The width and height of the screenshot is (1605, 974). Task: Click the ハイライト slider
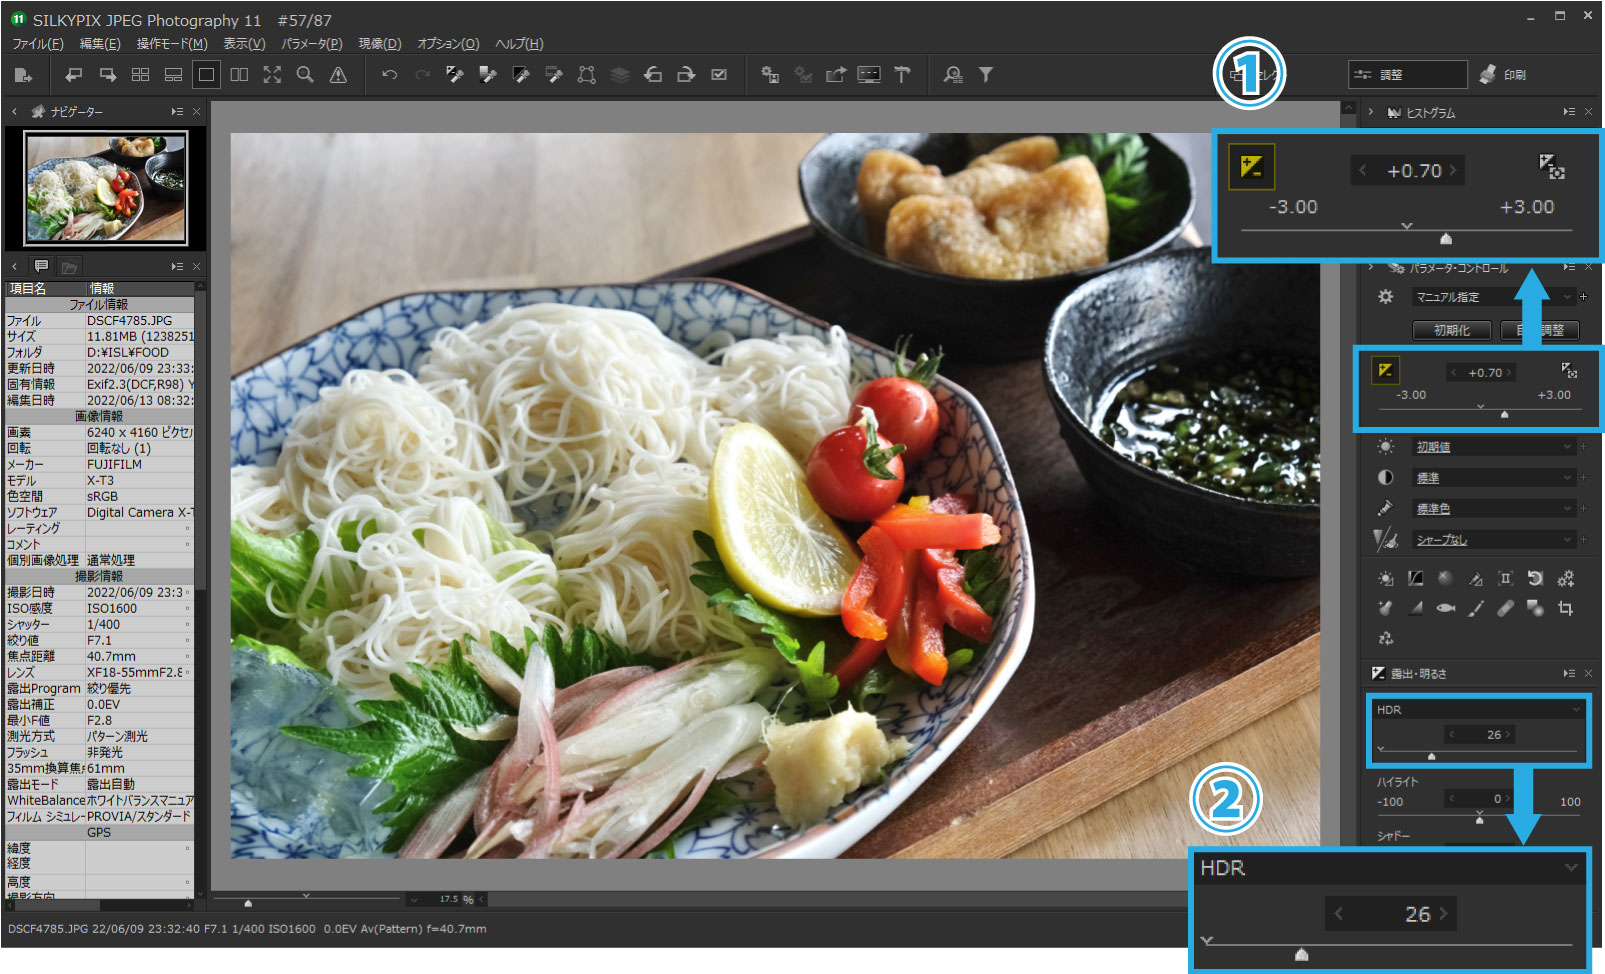pyautogui.click(x=1478, y=817)
